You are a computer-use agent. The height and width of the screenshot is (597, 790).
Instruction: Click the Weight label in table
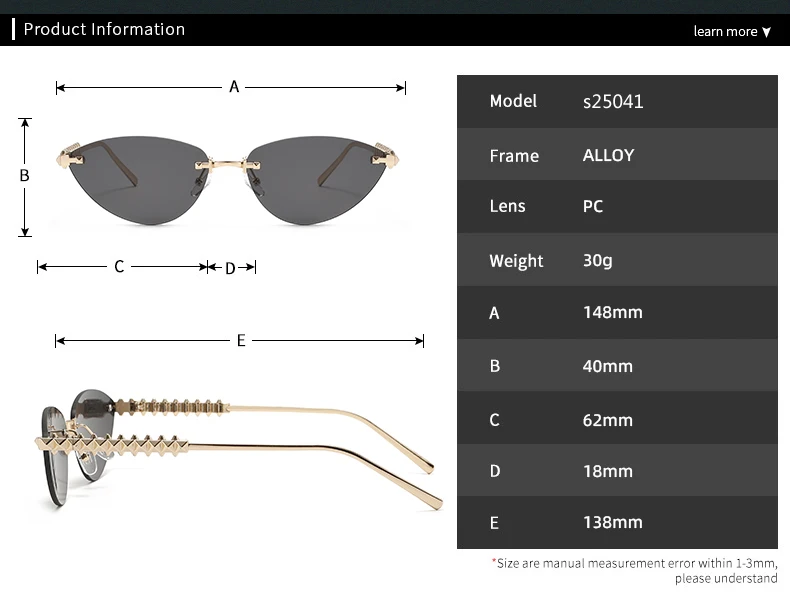coord(516,261)
